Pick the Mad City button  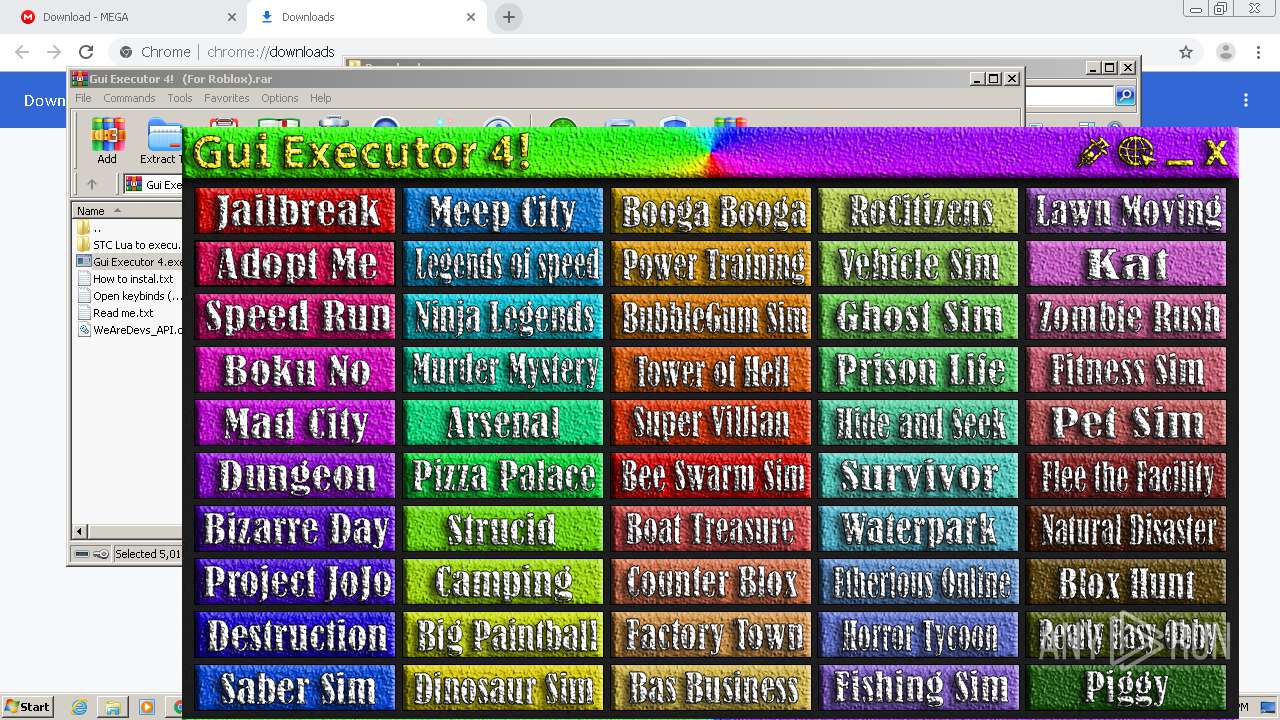point(297,423)
